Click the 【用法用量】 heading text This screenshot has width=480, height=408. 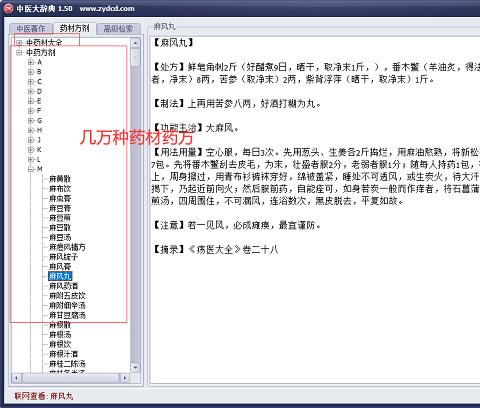tap(178, 152)
